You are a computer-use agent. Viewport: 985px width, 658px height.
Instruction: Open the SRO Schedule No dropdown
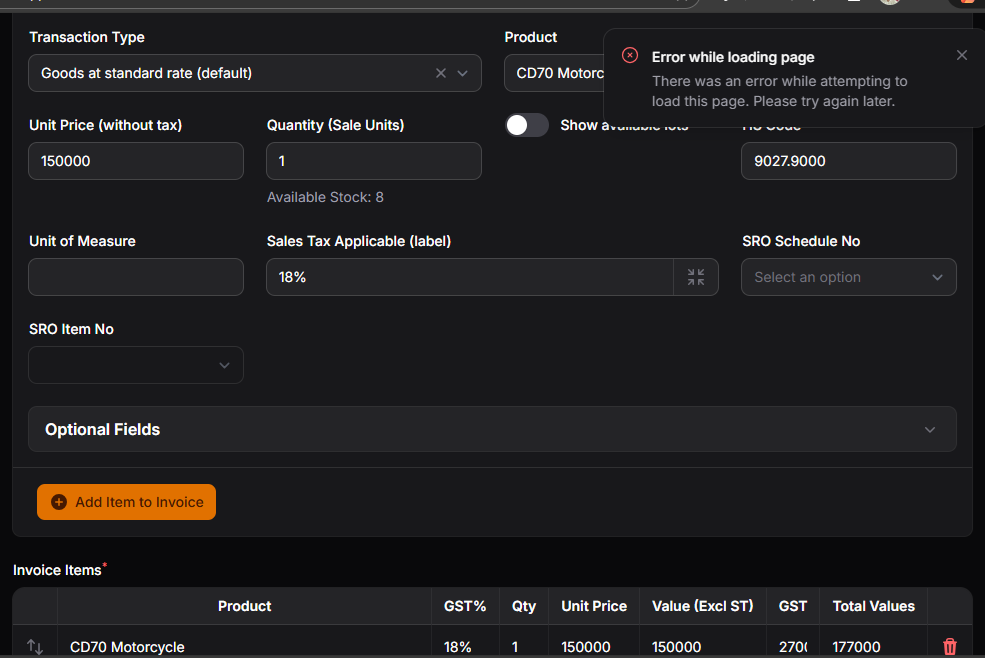click(848, 277)
